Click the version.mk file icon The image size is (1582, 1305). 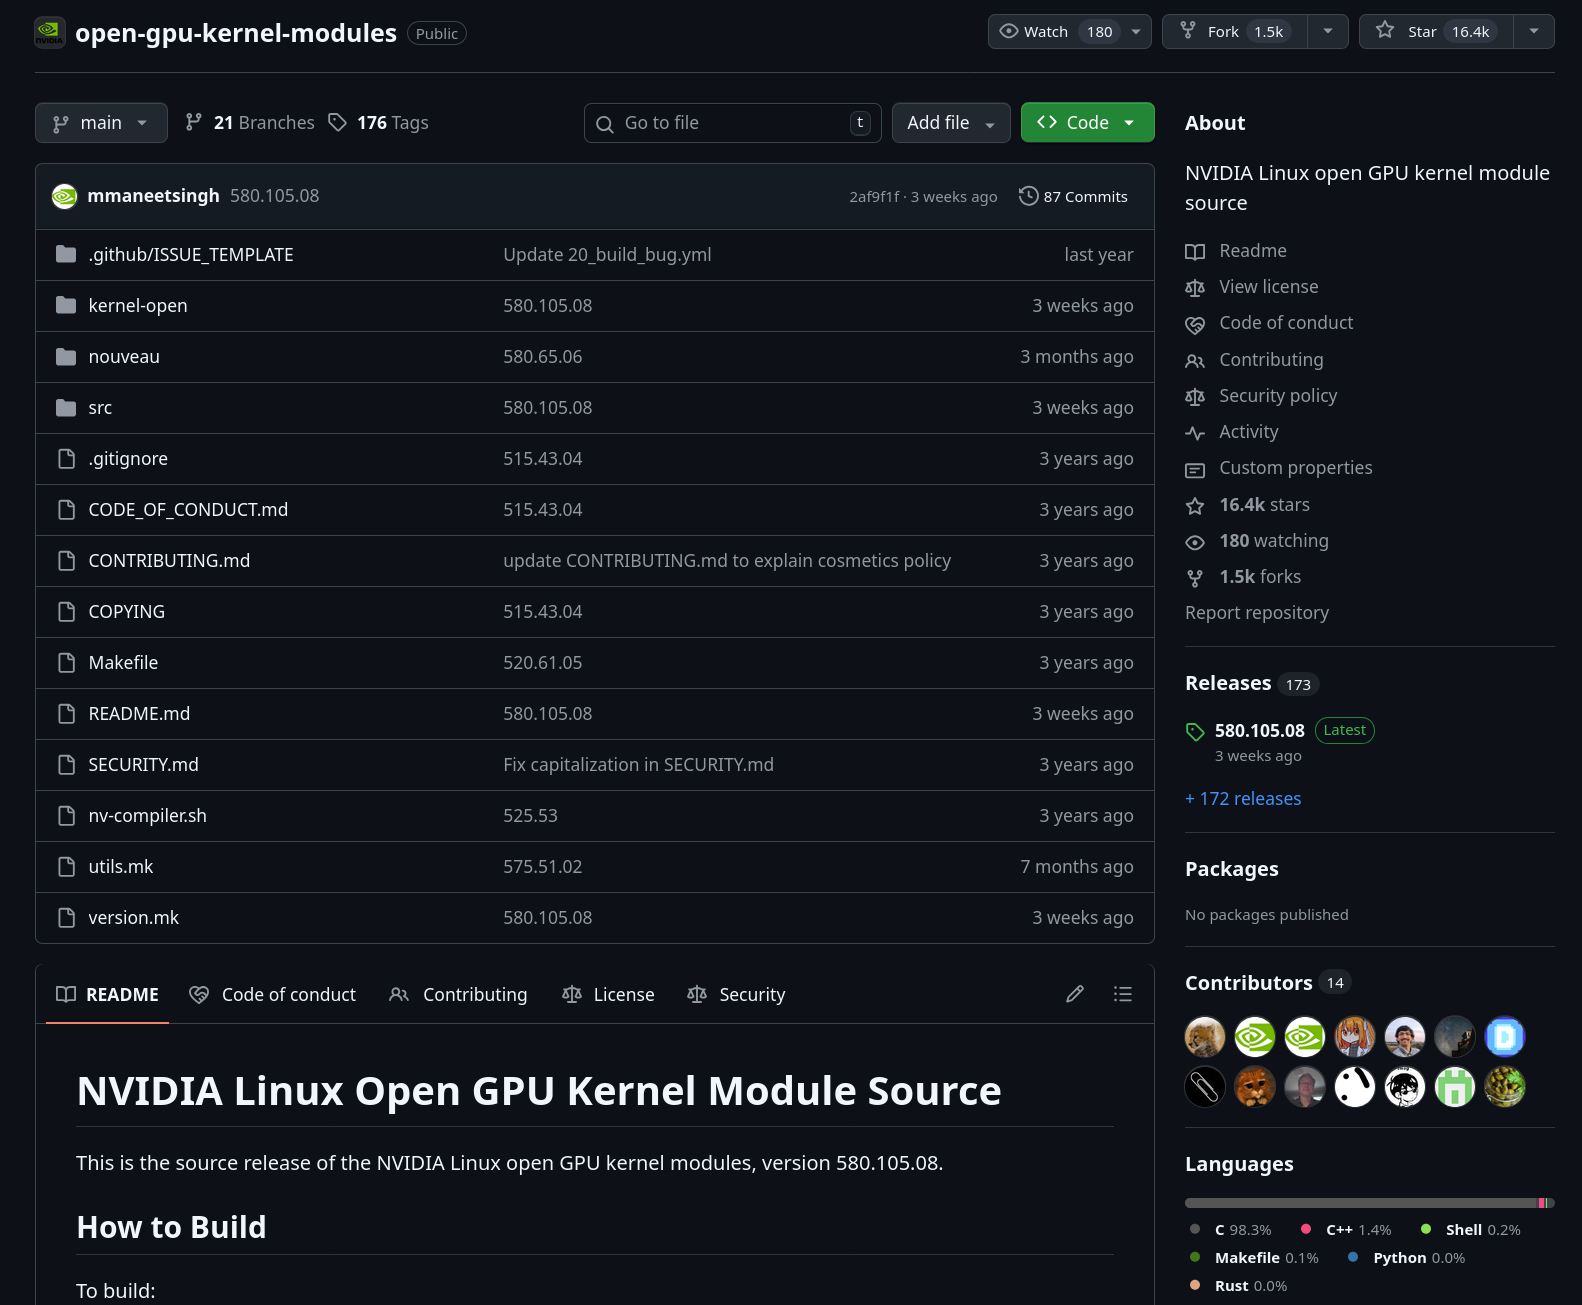point(66,917)
